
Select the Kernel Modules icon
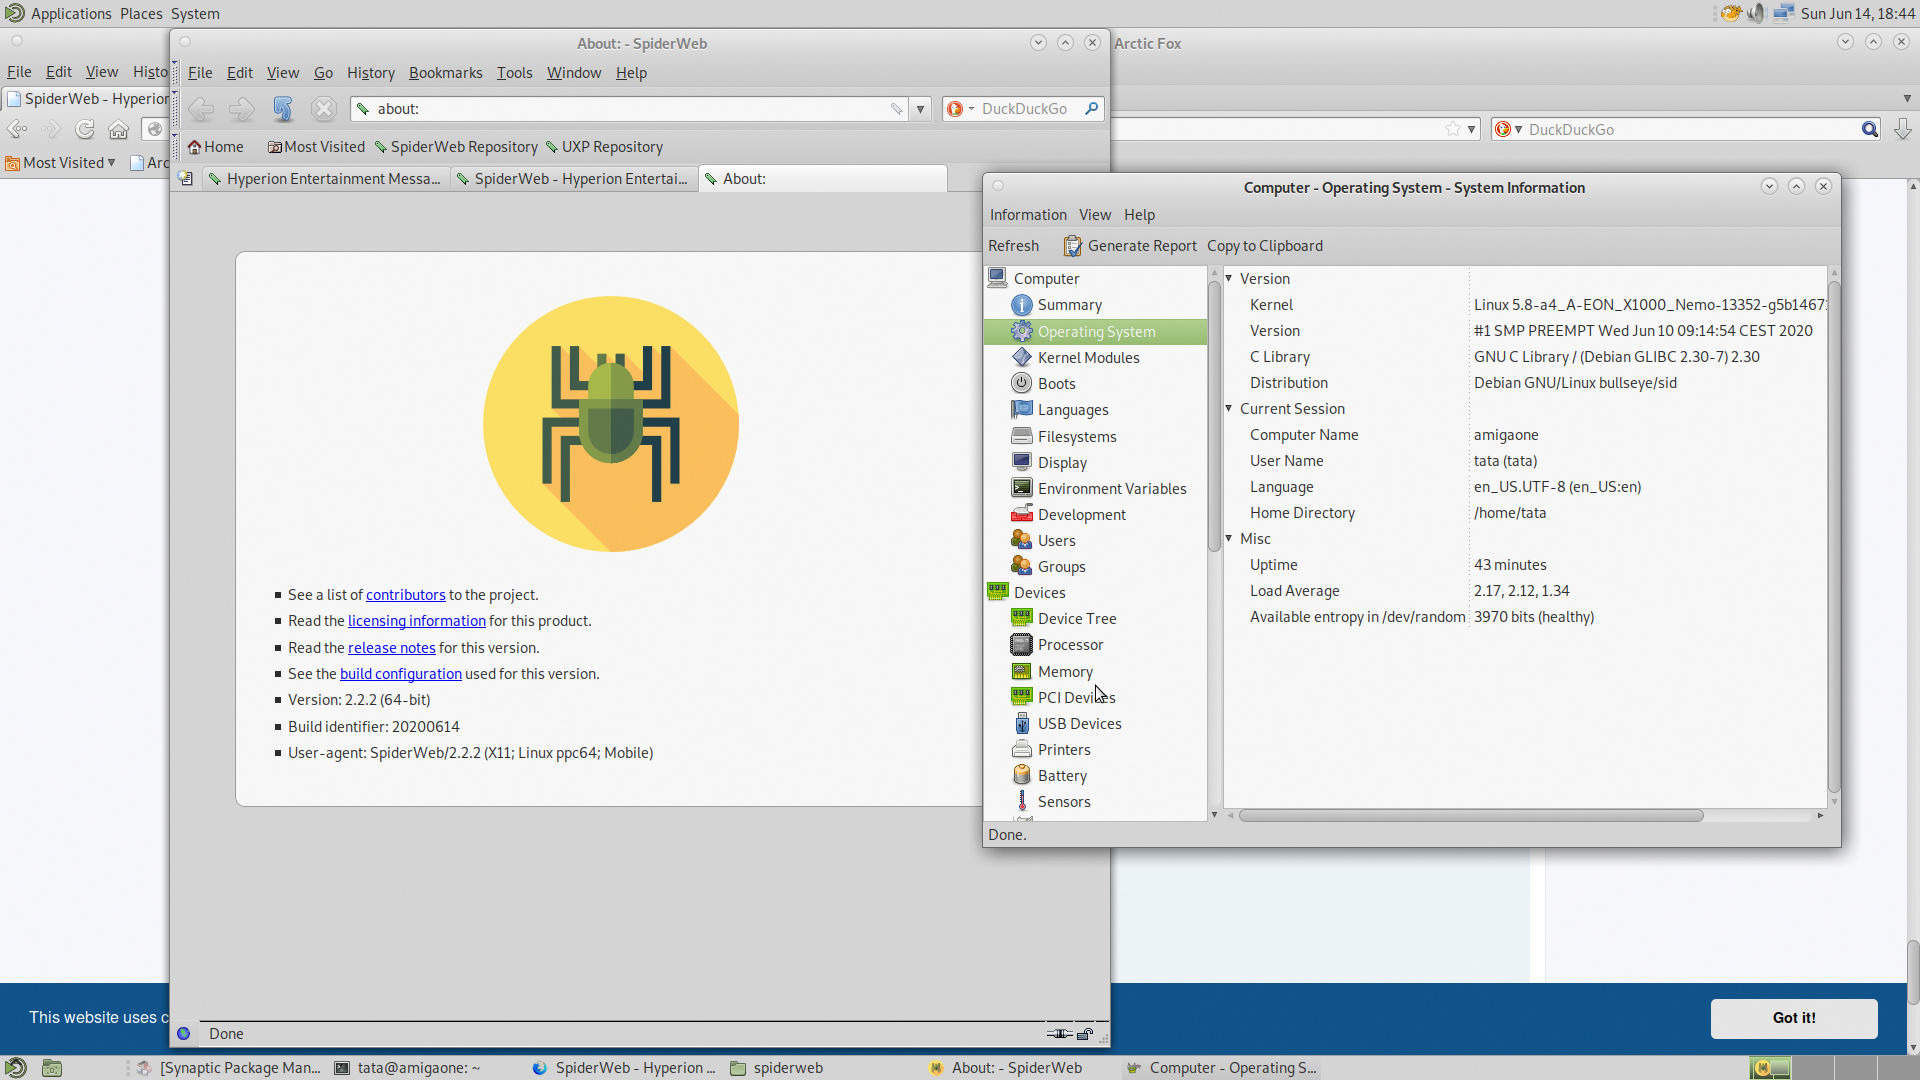click(1021, 357)
